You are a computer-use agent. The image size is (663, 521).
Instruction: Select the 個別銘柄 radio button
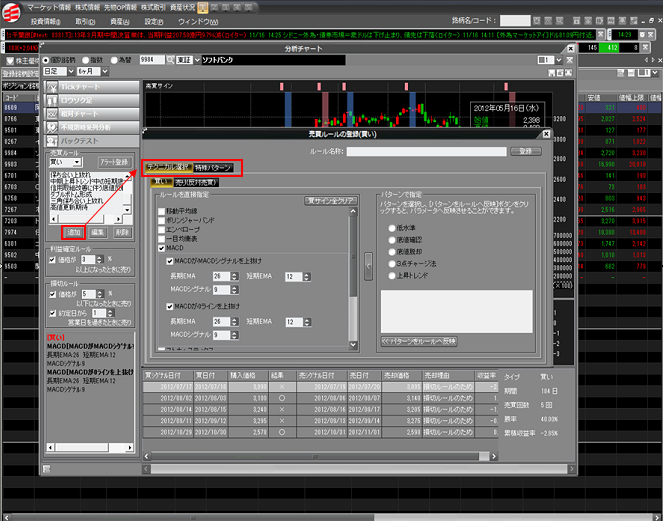pos(46,60)
